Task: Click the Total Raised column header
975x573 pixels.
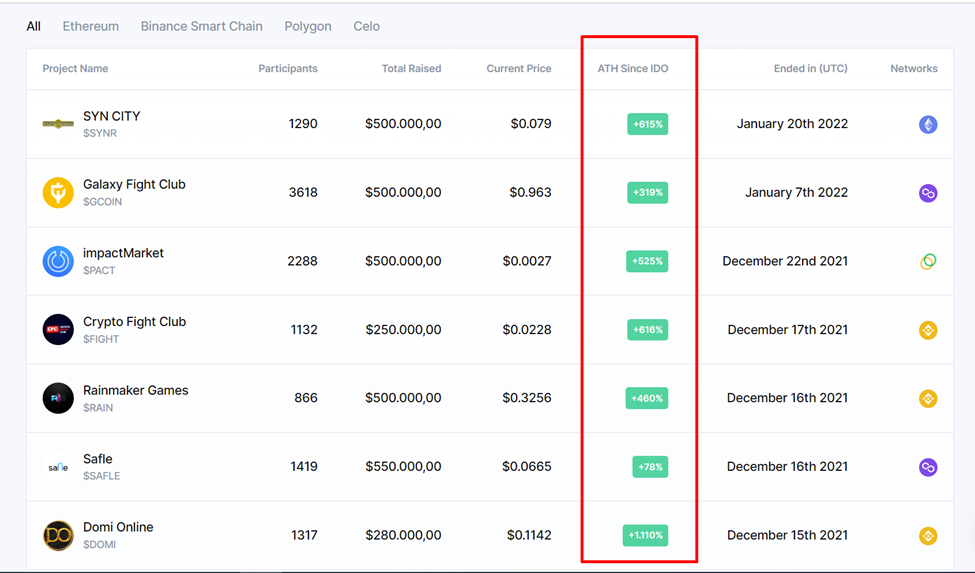Action: (412, 68)
